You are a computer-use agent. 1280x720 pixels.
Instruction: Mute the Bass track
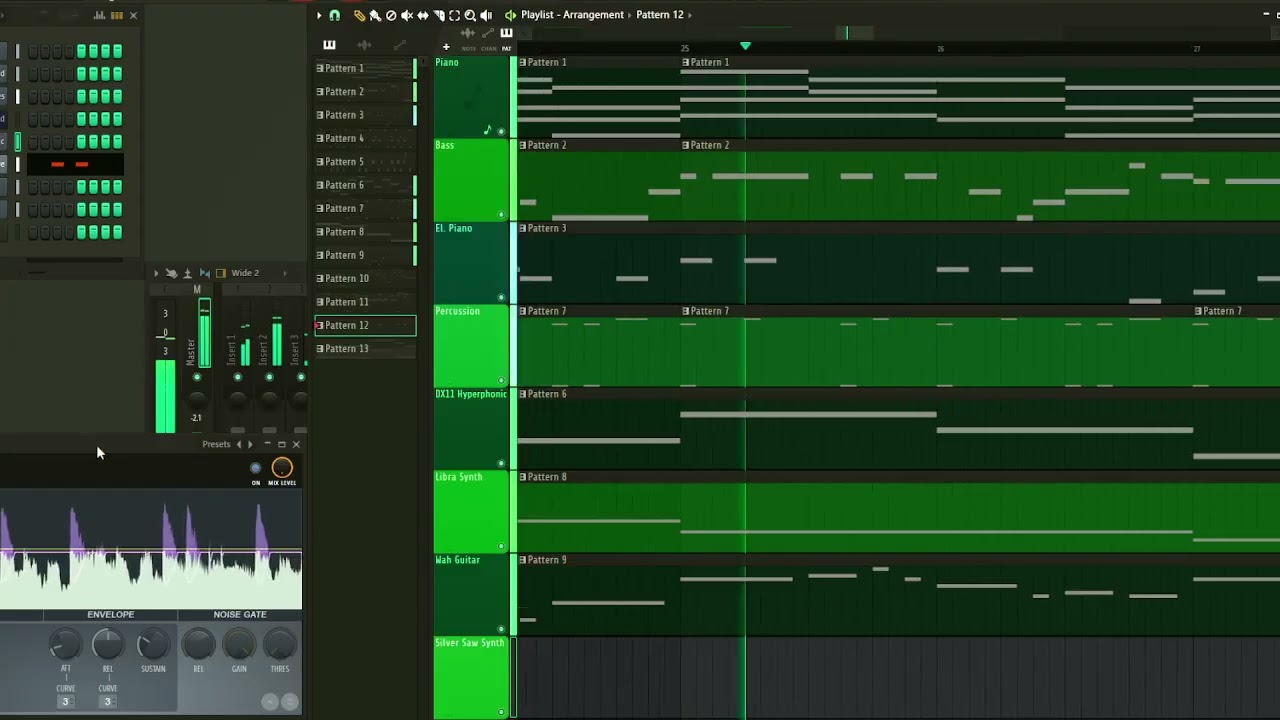(x=501, y=214)
